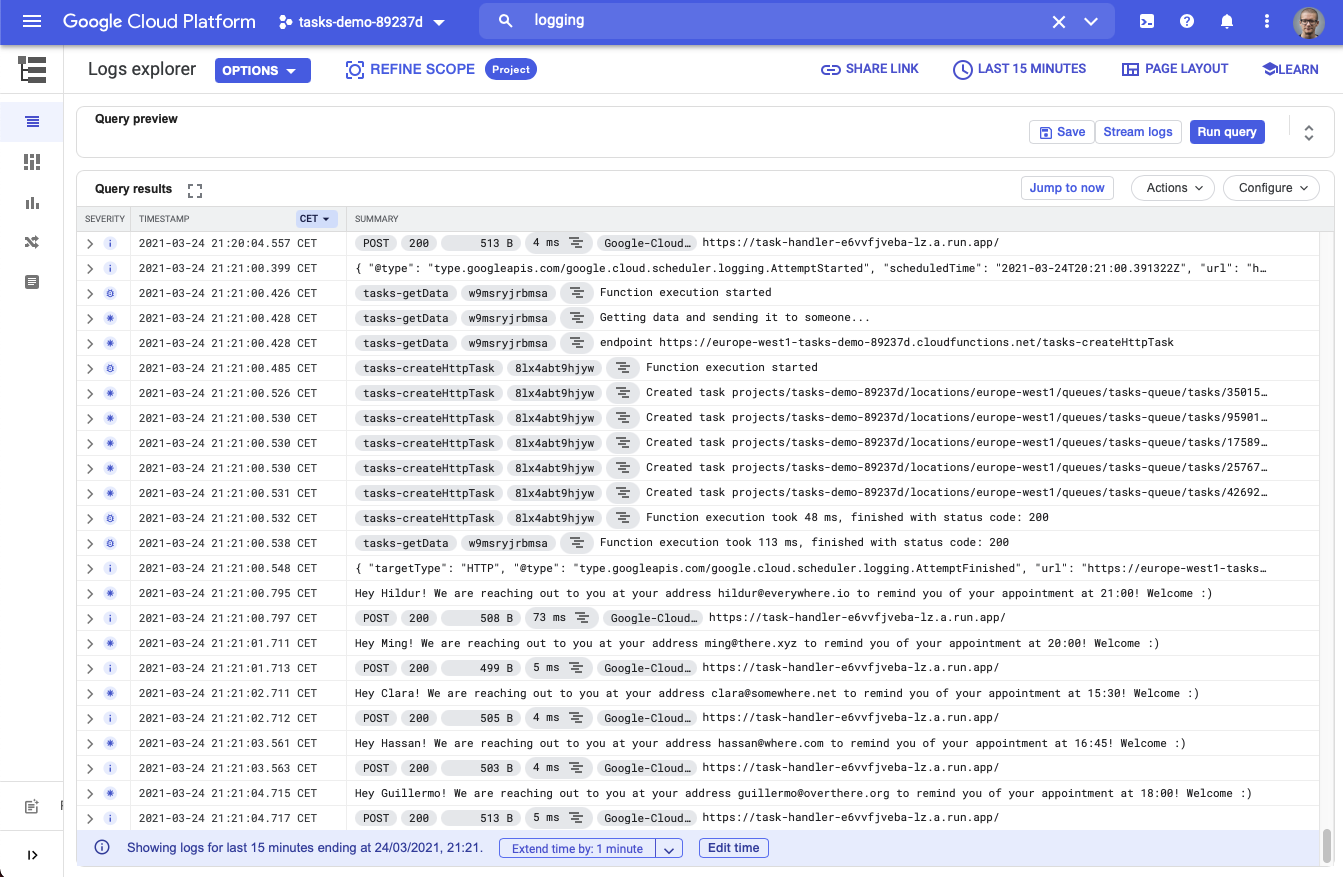This screenshot has width=1343, height=877.
Task: Click Stream logs
Action: pyautogui.click(x=1138, y=132)
